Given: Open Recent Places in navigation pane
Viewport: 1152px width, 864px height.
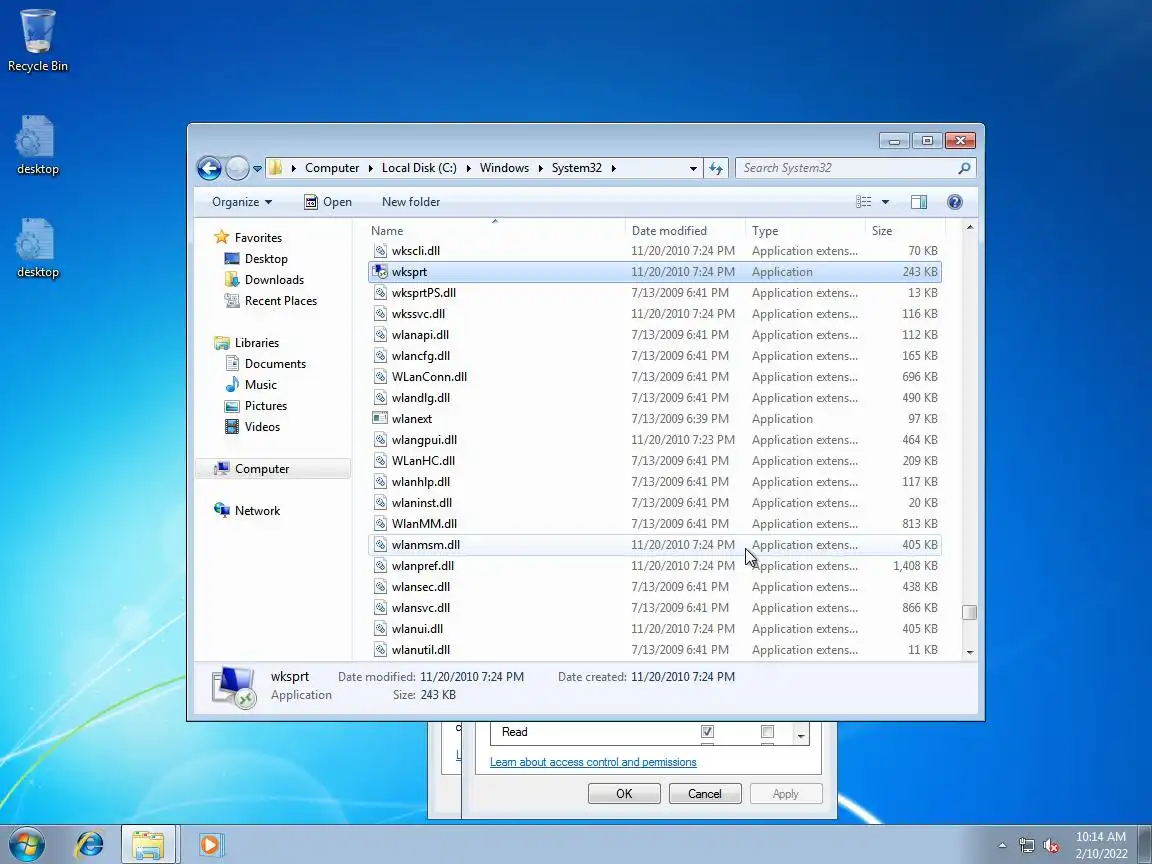Looking at the screenshot, I should click(281, 301).
